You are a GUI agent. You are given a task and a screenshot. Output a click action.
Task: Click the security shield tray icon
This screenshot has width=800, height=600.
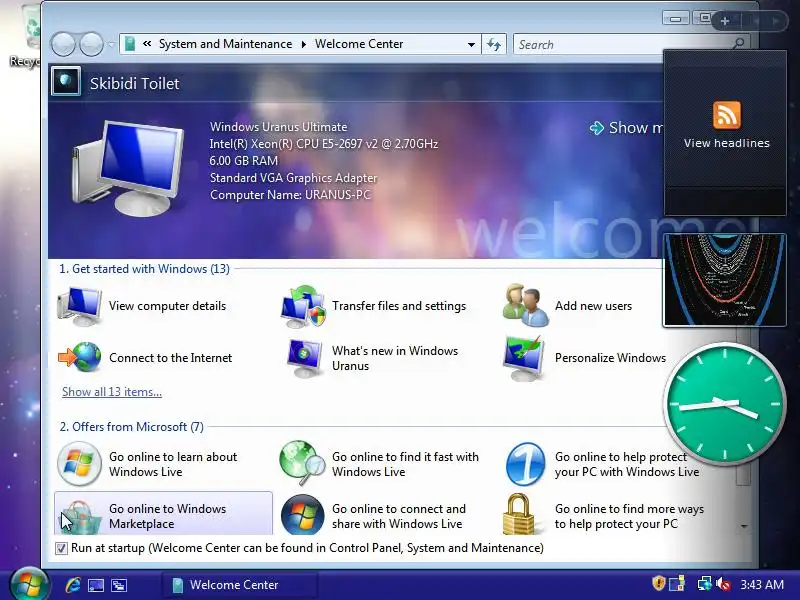658,583
